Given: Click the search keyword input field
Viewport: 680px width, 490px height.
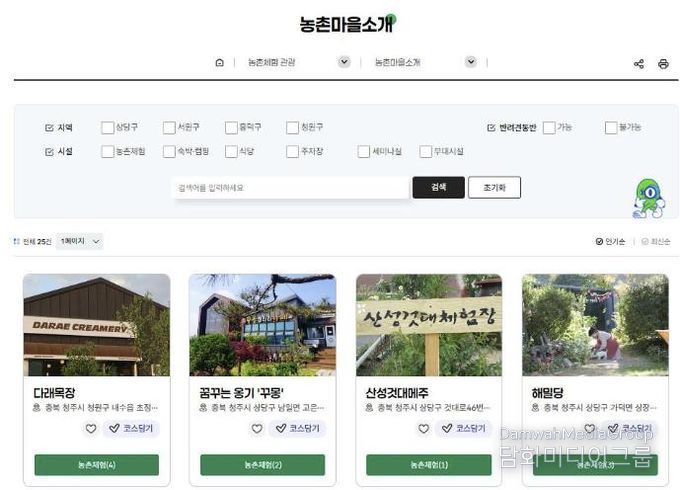Looking at the screenshot, I should [290, 188].
